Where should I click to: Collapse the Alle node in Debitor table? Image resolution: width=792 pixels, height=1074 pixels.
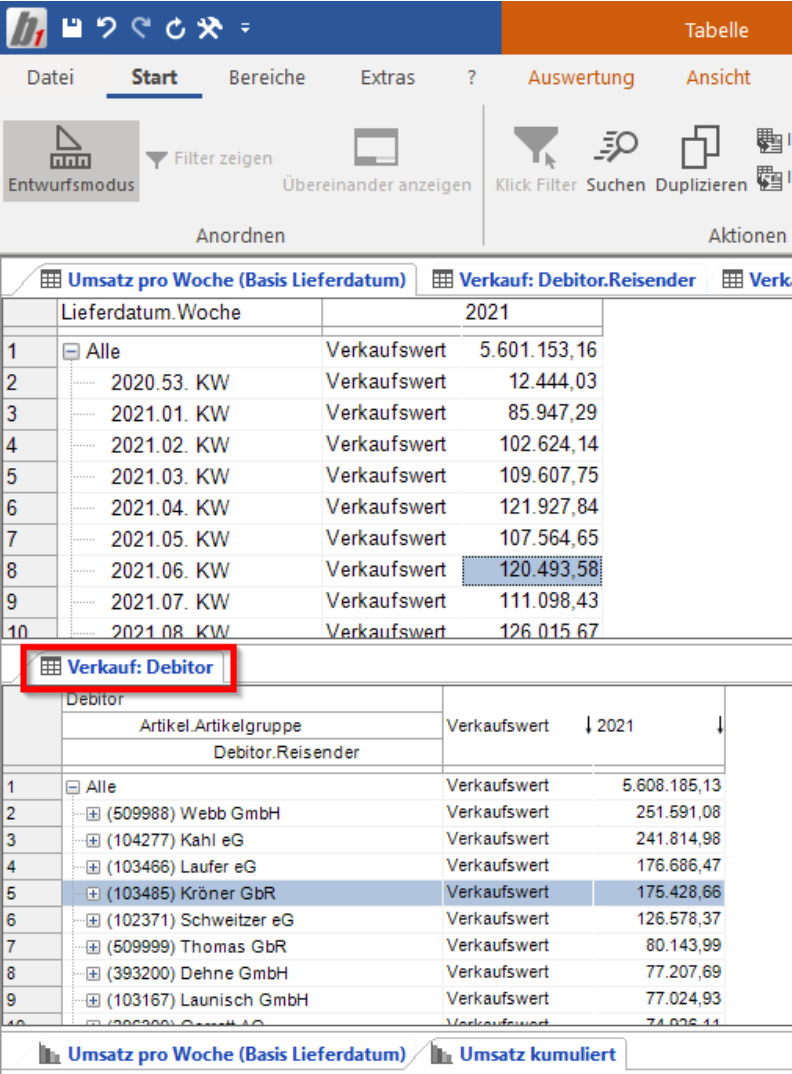(73, 787)
